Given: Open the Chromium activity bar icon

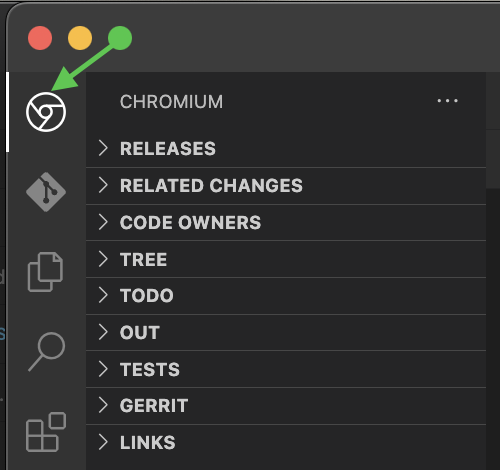Looking at the screenshot, I should tap(46, 112).
